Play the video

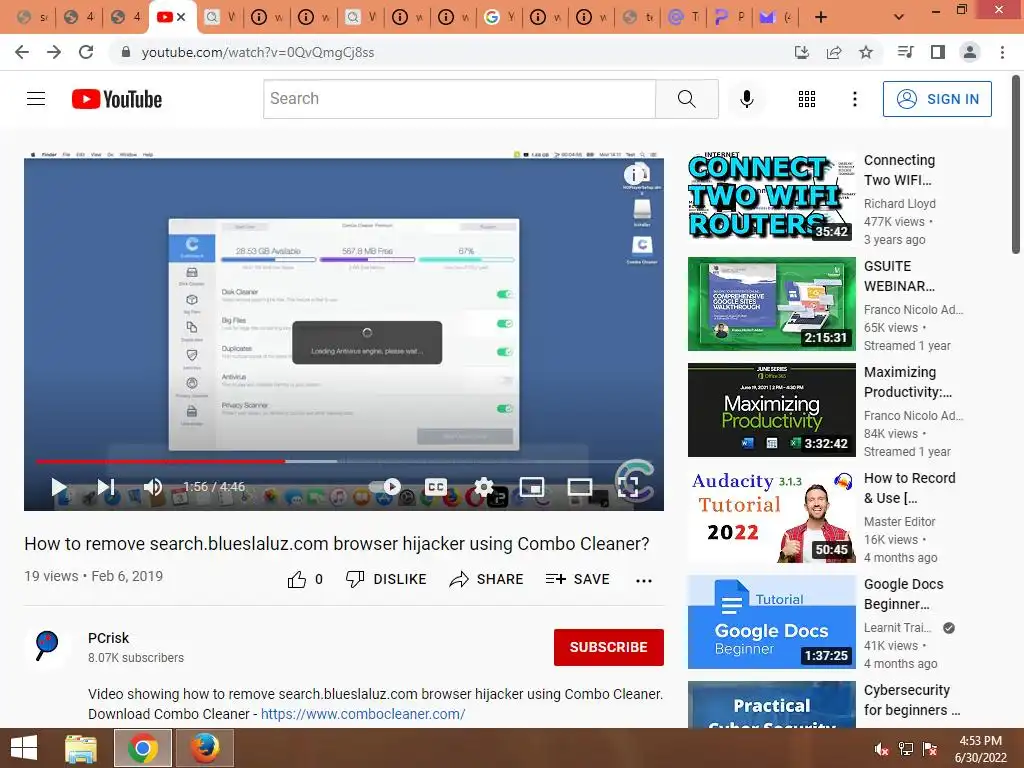(x=59, y=487)
